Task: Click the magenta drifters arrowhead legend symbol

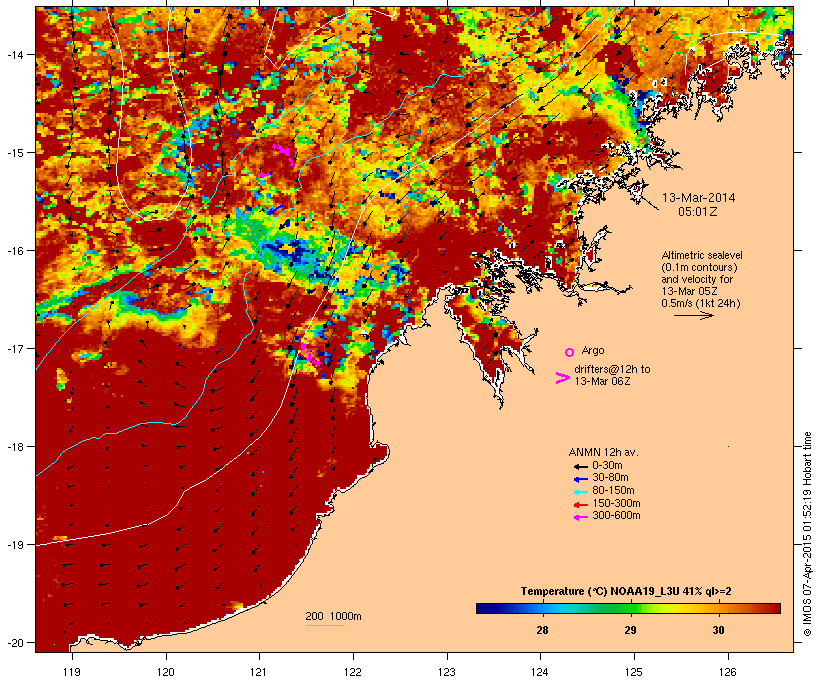Action: pos(563,378)
